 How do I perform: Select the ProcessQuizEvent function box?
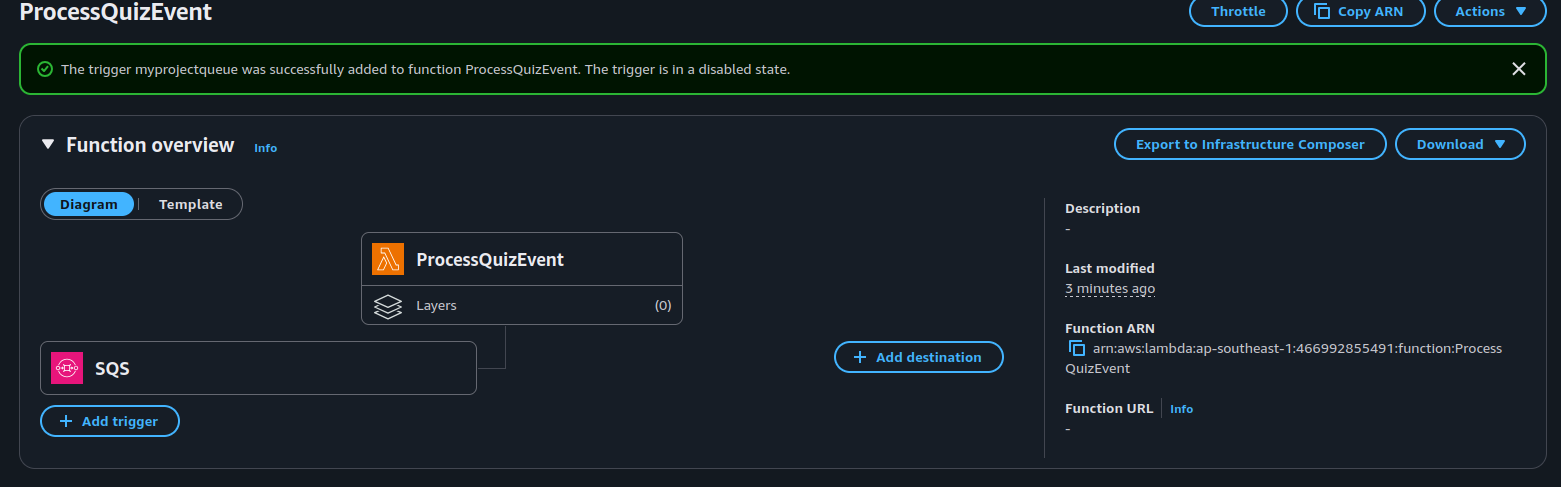tap(521, 260)
